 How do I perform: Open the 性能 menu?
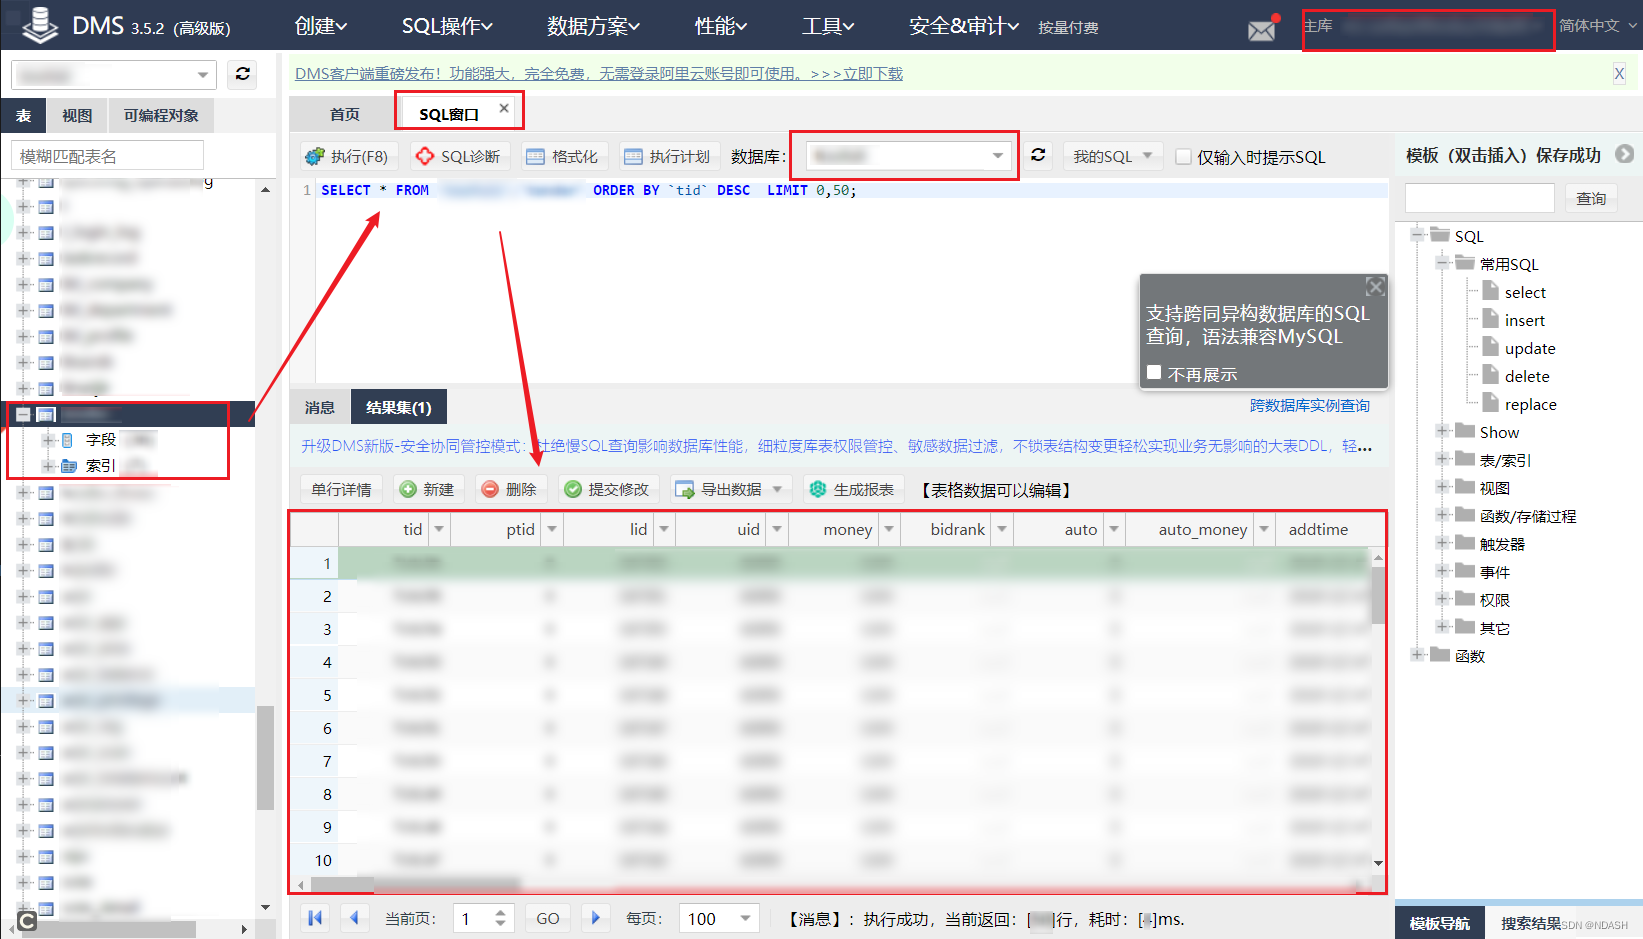pyautogui.click(x=721, y=26)
